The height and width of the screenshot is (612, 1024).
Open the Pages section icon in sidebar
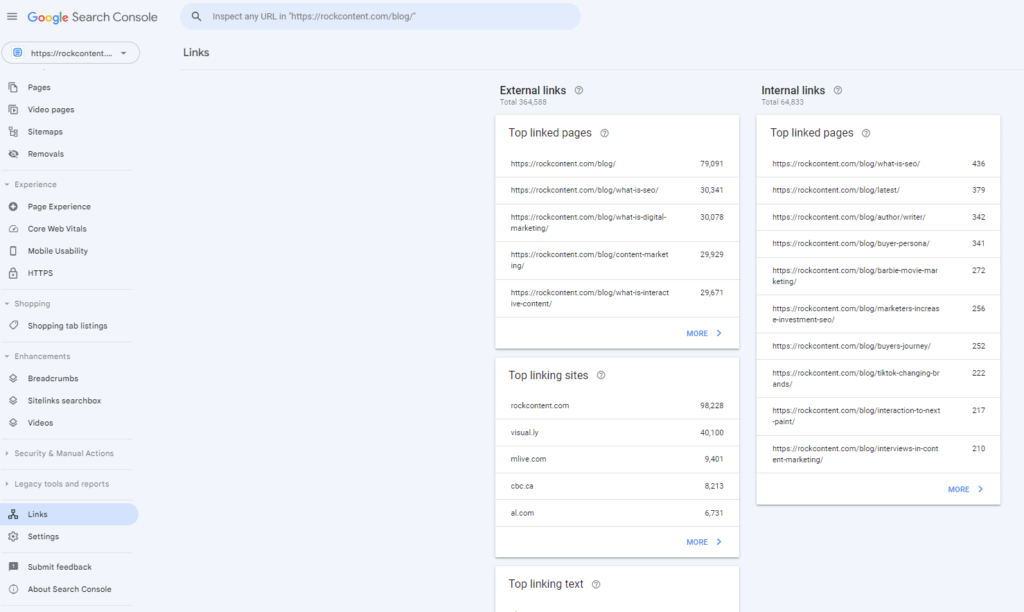(14, 88)
